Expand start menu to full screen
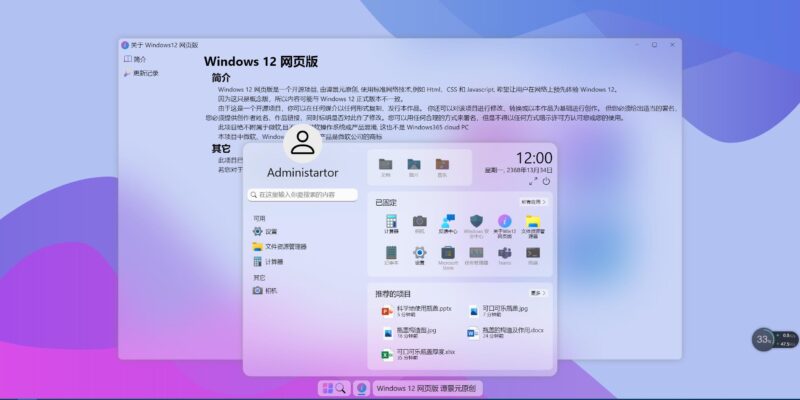Image resolution: width=800 pixels, height=400 pixels. click(x=533, y=181)
